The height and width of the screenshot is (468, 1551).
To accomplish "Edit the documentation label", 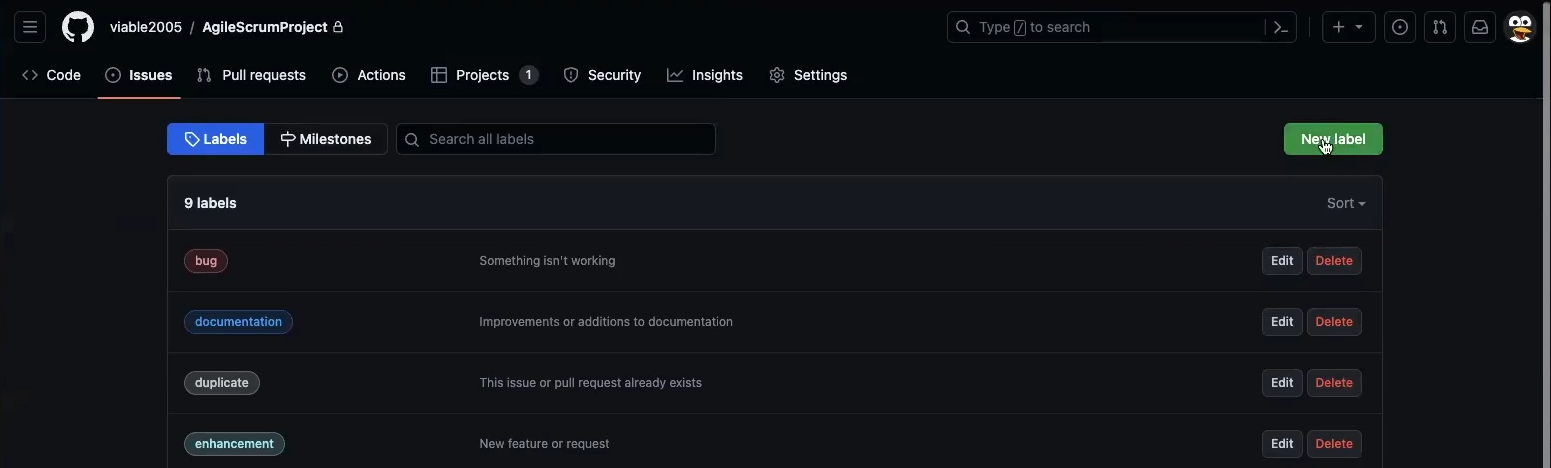I will click(1282, 322).
